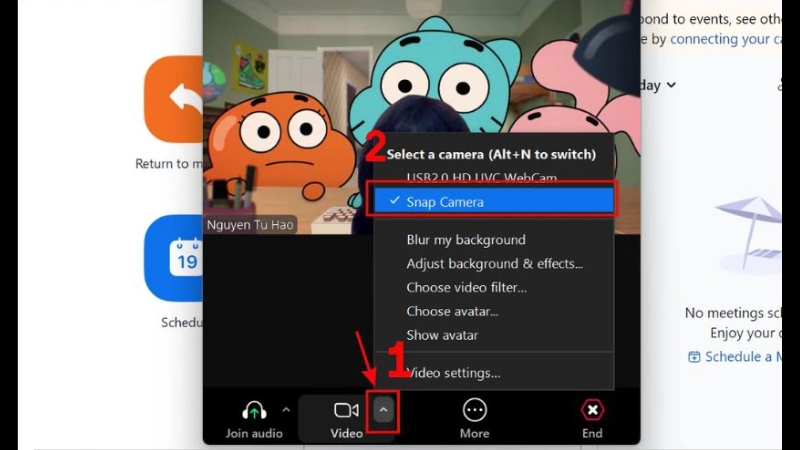Click the Nguyen Tu Hao name label
Screen dimensions: 800x450
(x=250, y=225)
